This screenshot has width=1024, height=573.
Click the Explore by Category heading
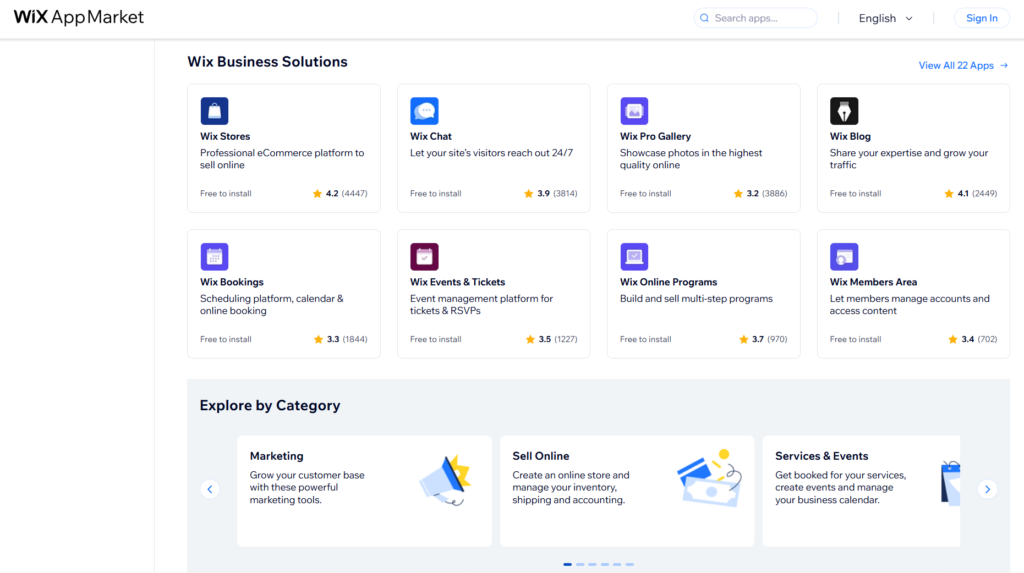coord(270,405)
